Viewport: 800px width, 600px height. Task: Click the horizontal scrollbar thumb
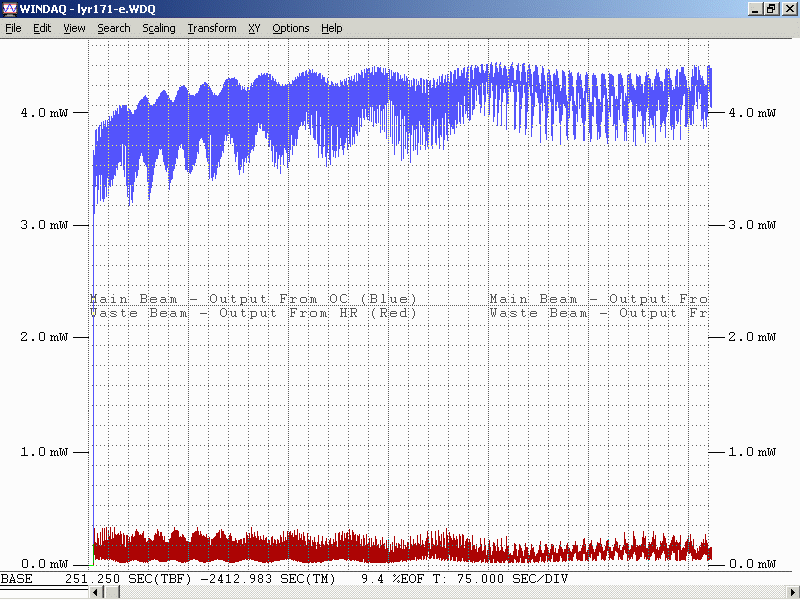pyautogui.click(x=111, y=593)
